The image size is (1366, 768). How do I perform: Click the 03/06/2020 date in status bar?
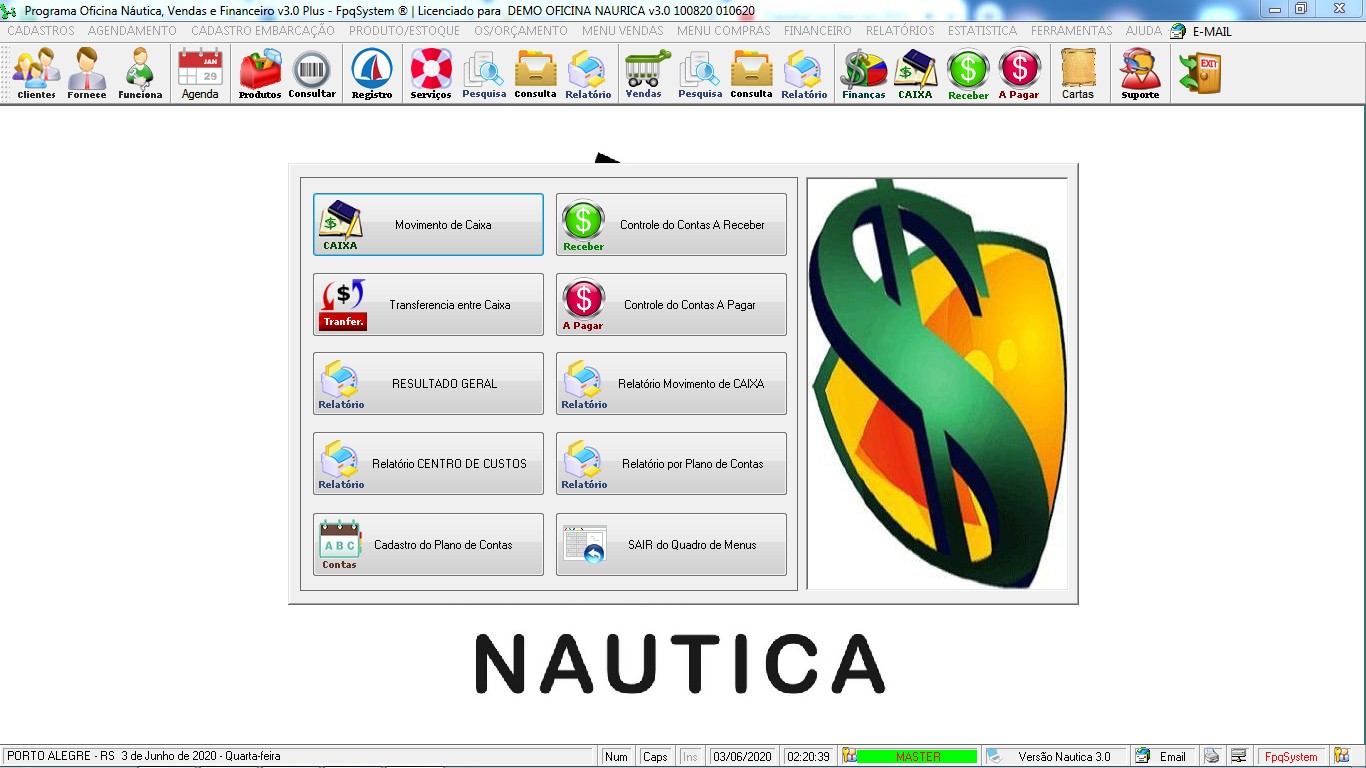744,756
